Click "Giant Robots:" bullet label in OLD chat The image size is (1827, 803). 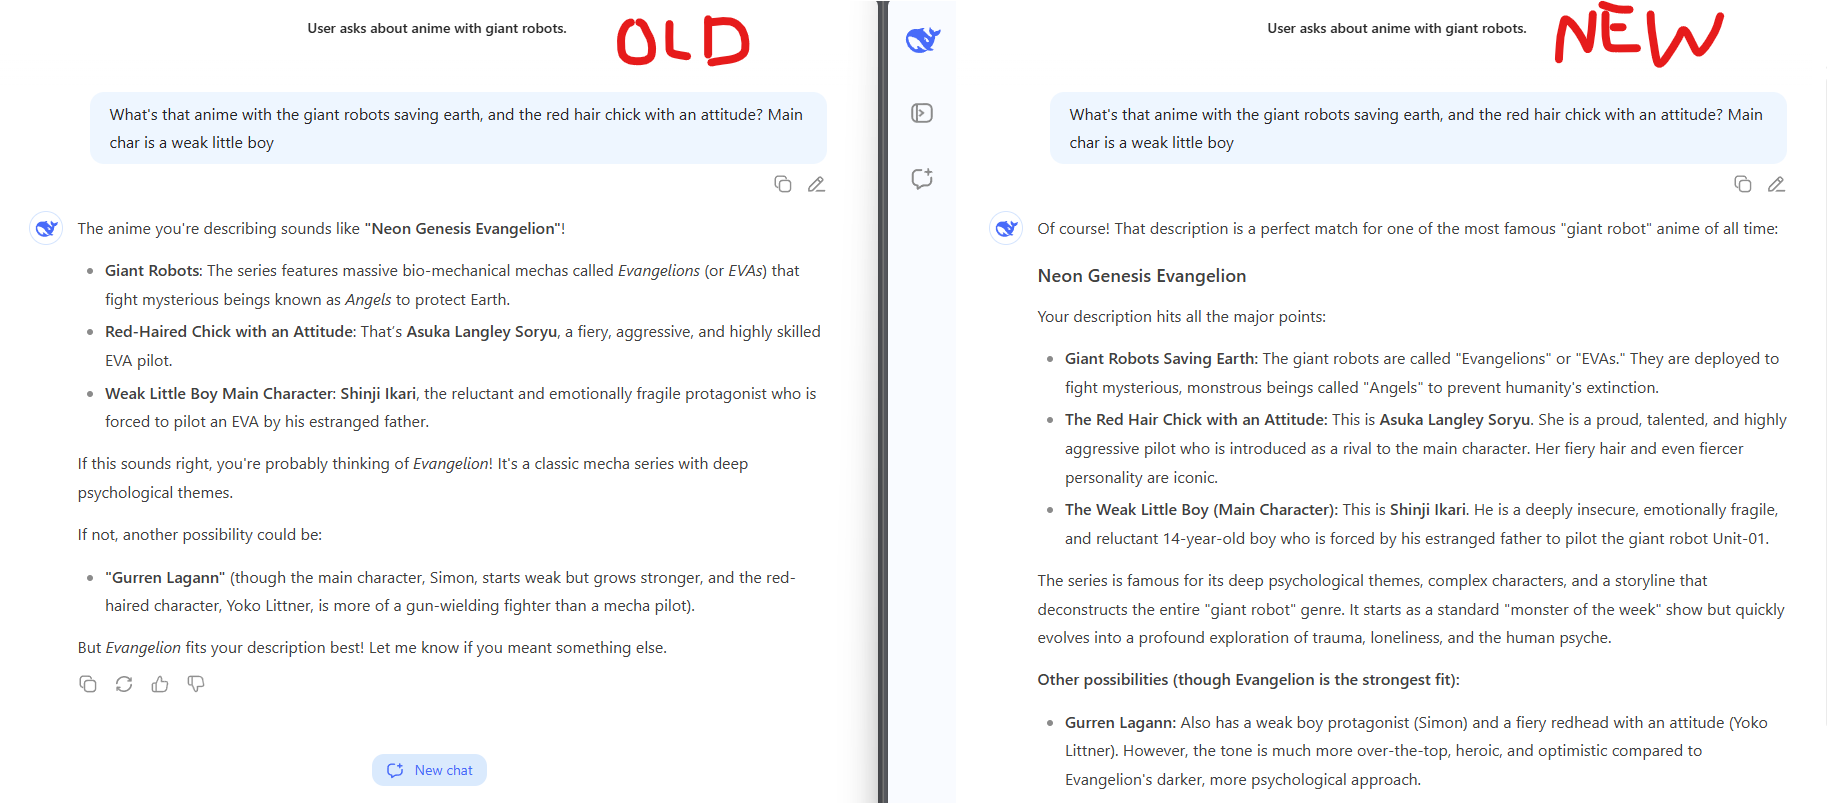click(x=154, y=271)
